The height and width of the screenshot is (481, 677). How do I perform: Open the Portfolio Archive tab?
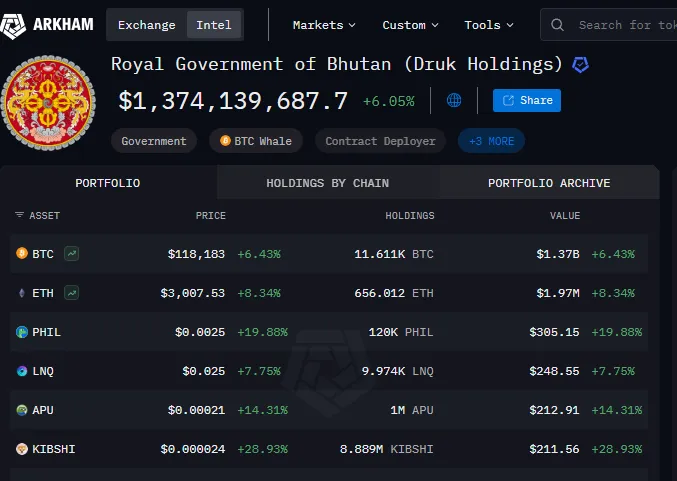548,183
